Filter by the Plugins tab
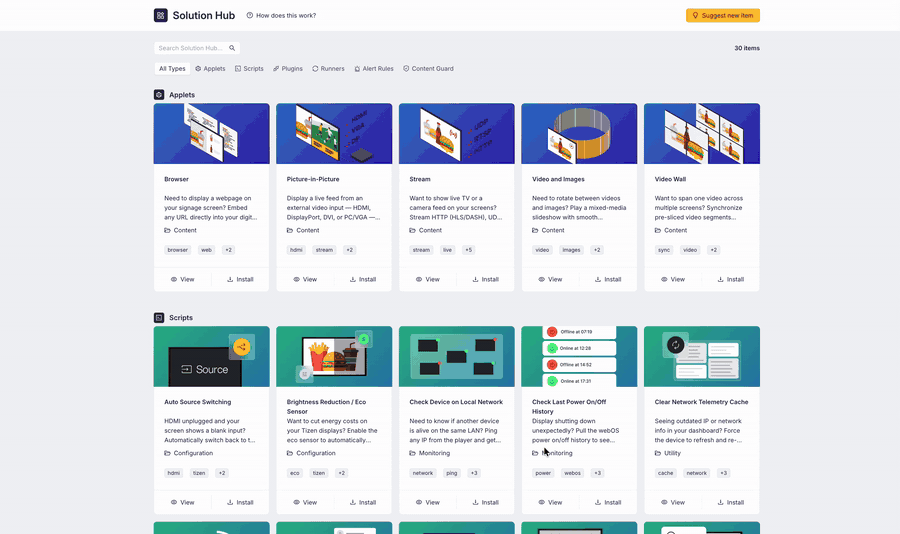This screenshot has height=534, width=900. pos(288,68)
